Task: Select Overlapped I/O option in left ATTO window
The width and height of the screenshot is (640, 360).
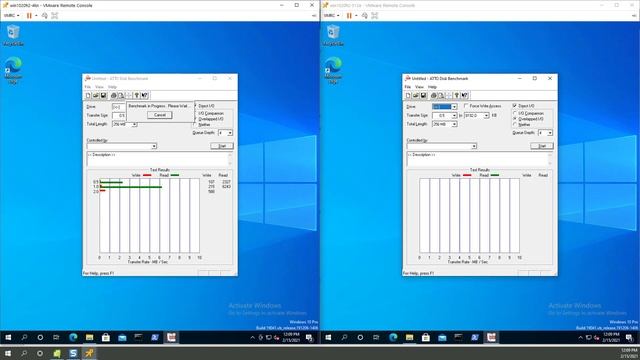Action: (x=211, y=119)
